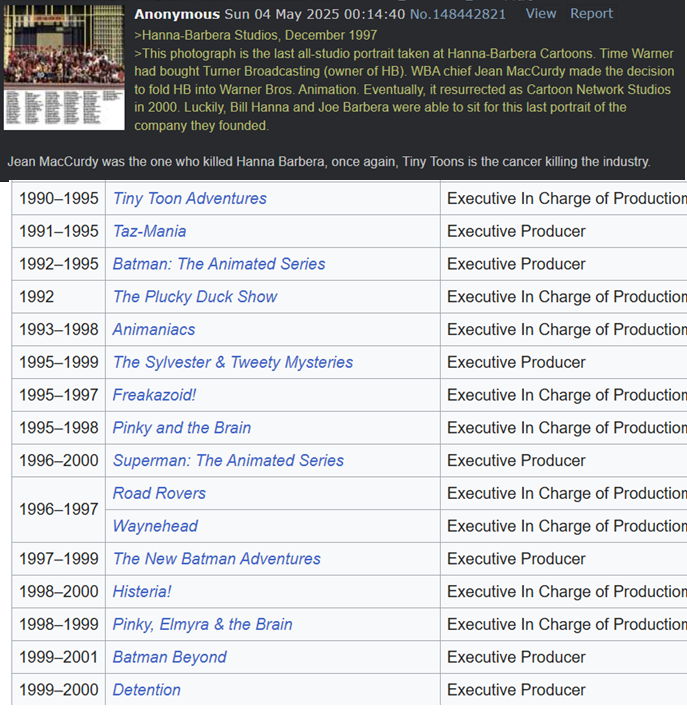Select the 1998–2000 year cell
687x712 pixels.
[x=59, y=591]
